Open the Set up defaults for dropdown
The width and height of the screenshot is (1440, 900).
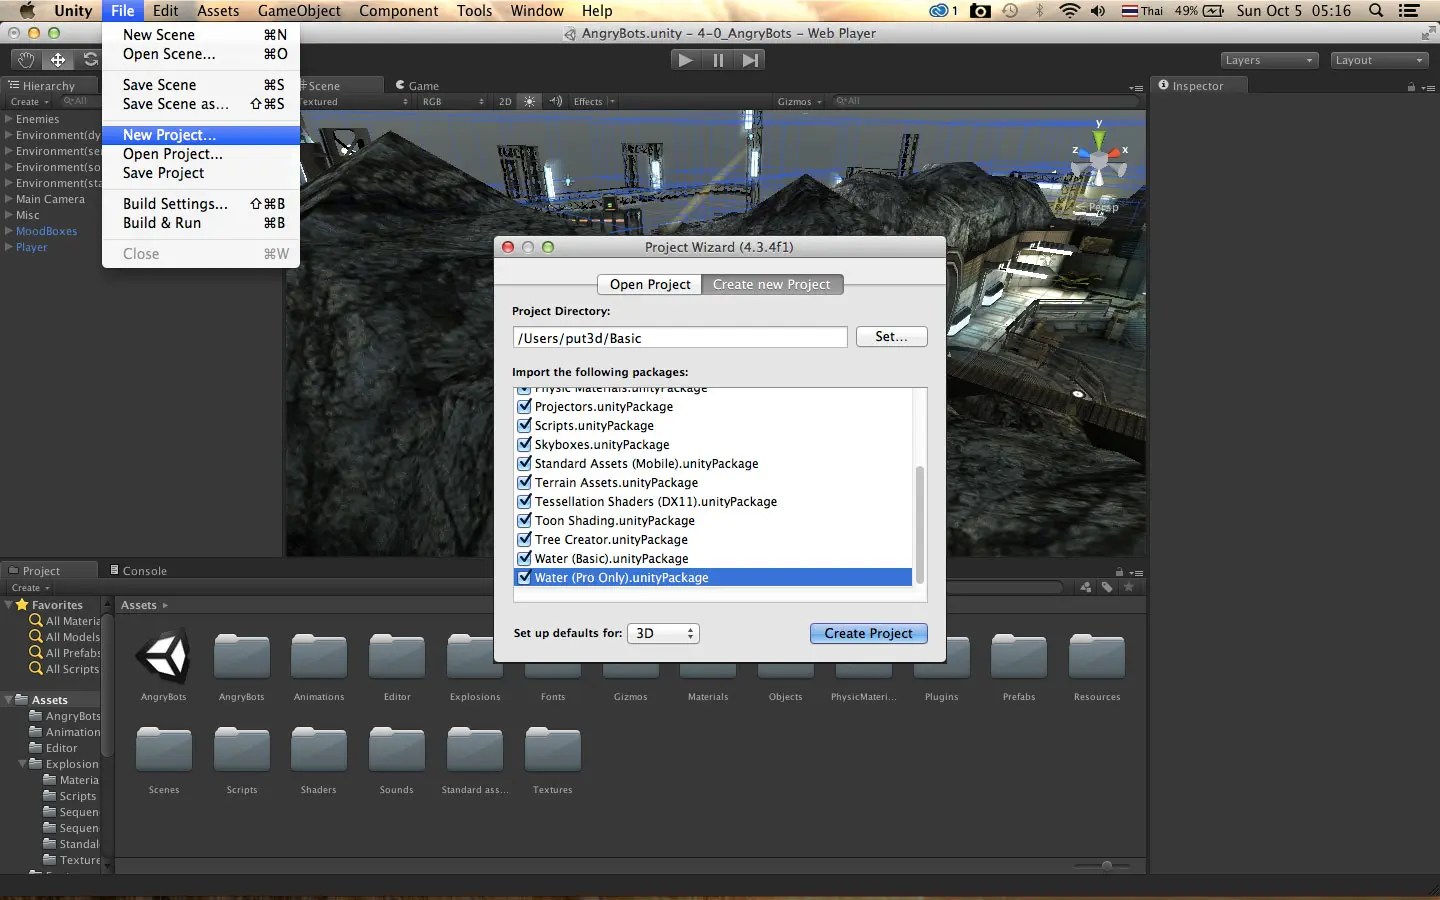pyautogui.click(x=662, y=633)
